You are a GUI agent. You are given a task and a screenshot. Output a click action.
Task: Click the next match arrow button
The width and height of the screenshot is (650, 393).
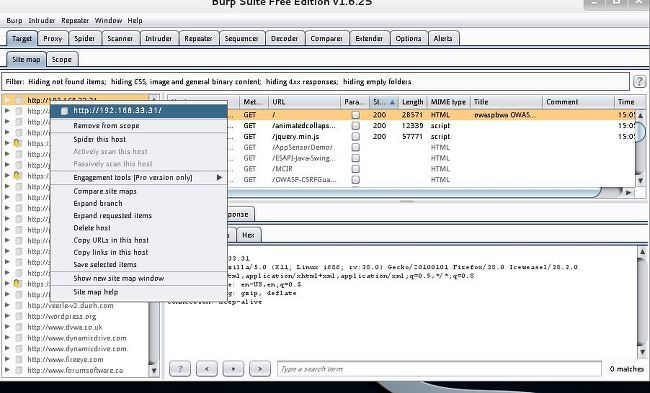260,369
